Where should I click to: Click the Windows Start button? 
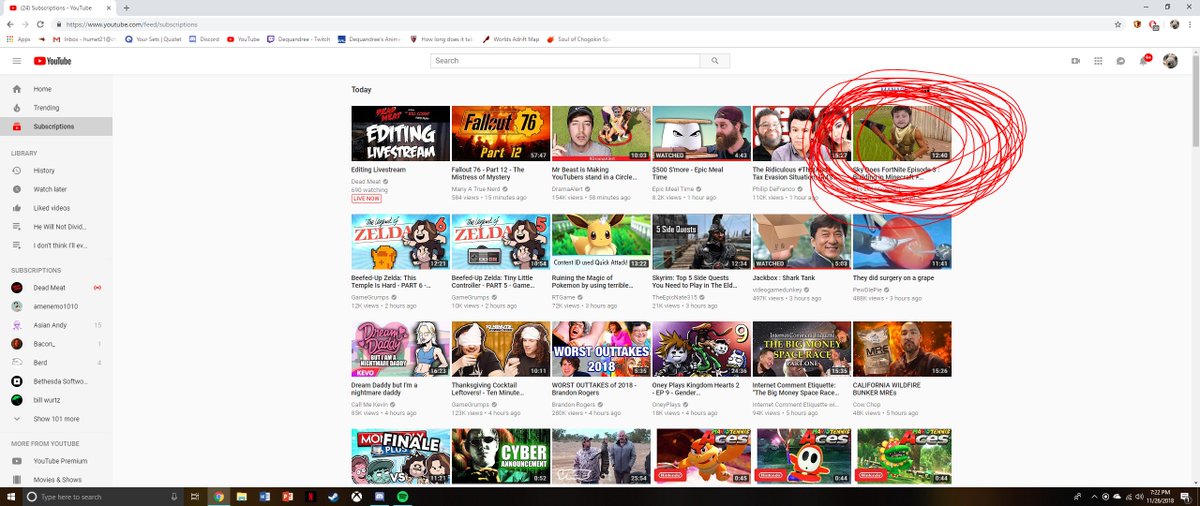9,496
